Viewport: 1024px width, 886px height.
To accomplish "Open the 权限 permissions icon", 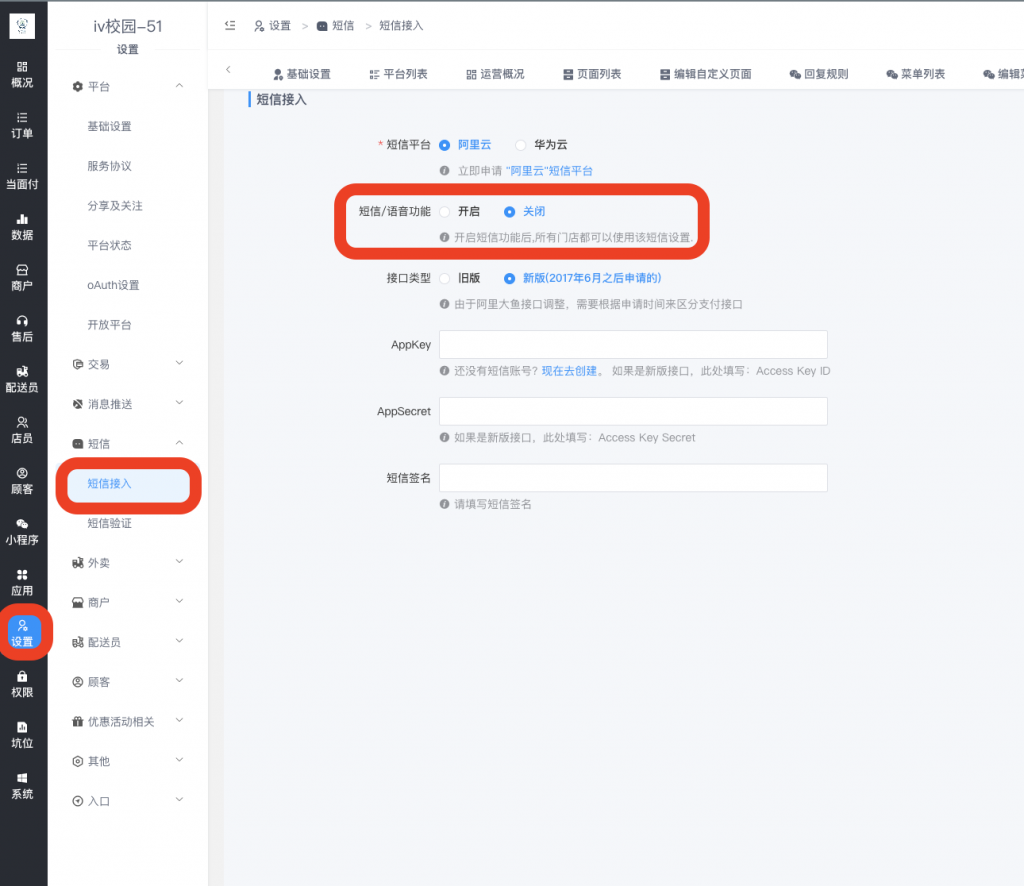I will (22, 683).
